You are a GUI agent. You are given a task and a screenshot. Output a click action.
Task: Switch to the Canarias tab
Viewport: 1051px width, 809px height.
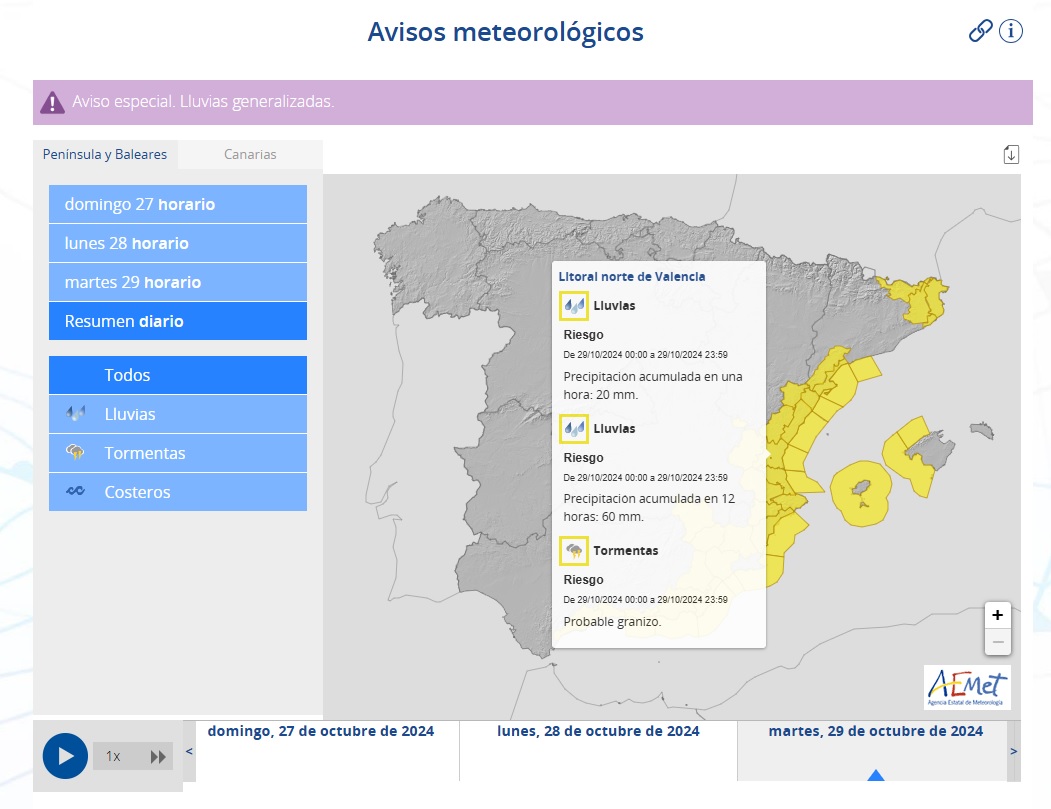250,154
